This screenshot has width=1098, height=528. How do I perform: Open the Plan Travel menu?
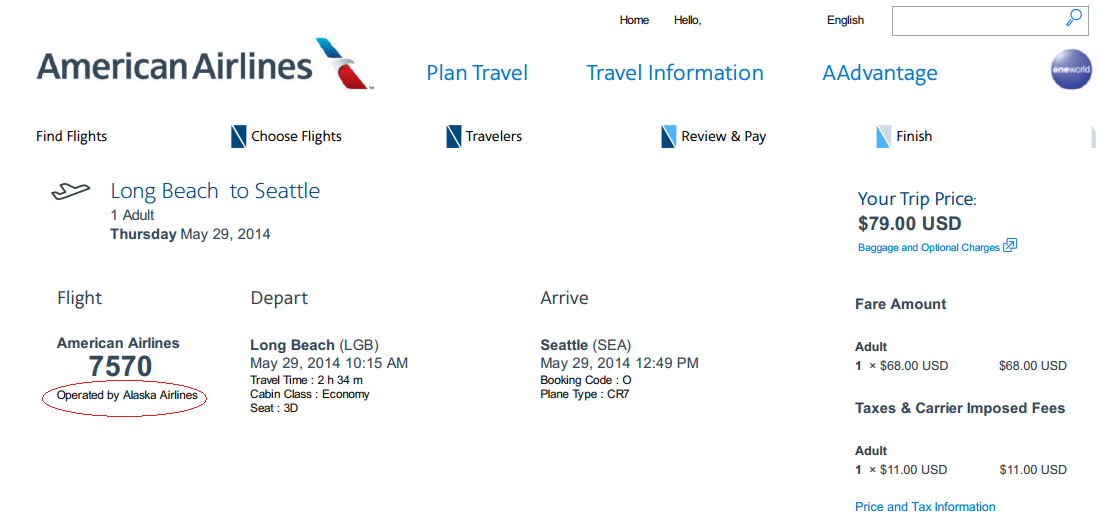pos(477,73)
